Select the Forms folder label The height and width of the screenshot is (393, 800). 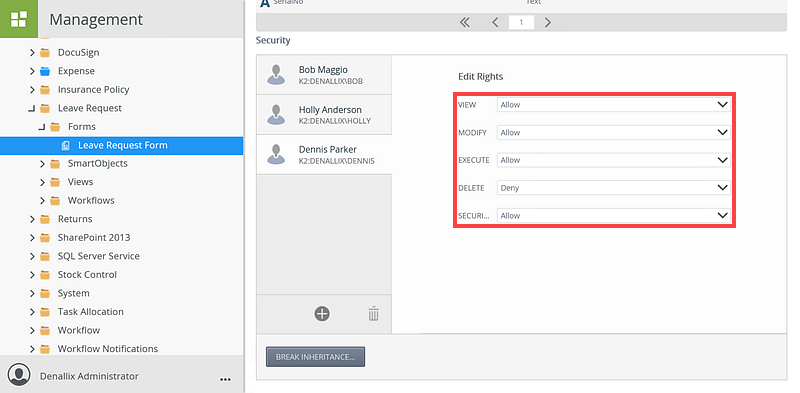point(82,127)
